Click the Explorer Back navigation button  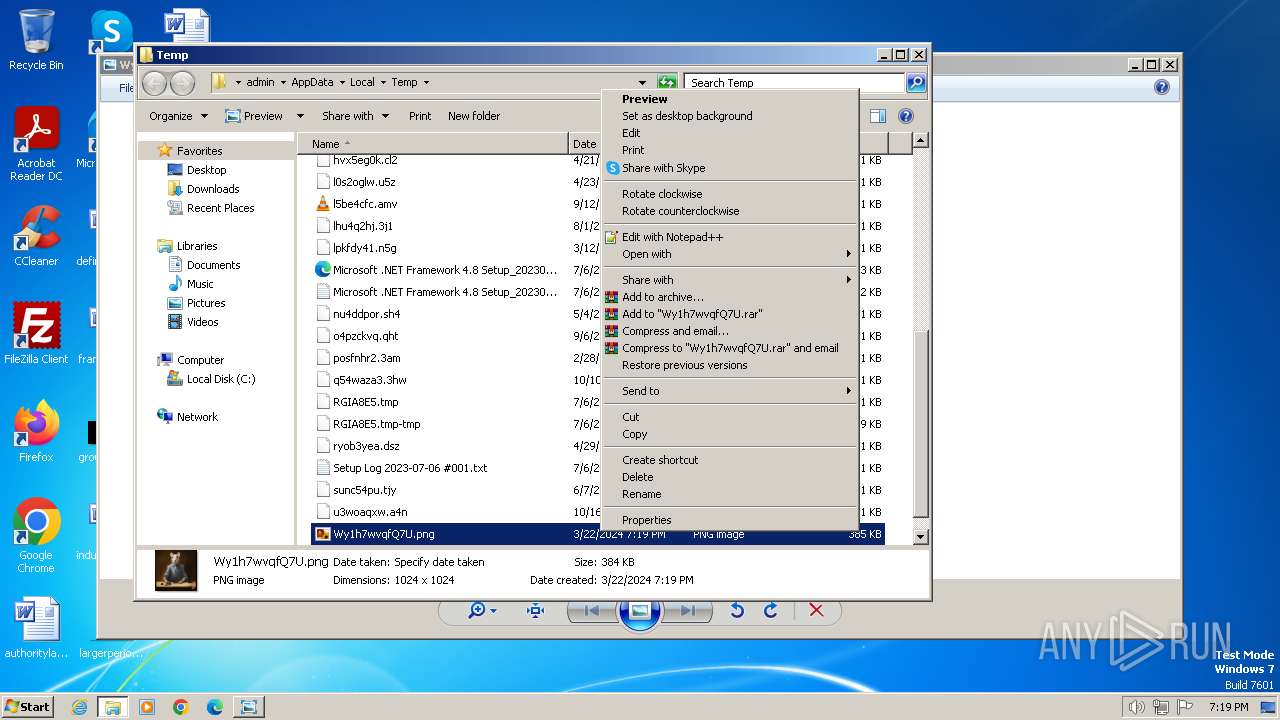[x=154, y=83]
